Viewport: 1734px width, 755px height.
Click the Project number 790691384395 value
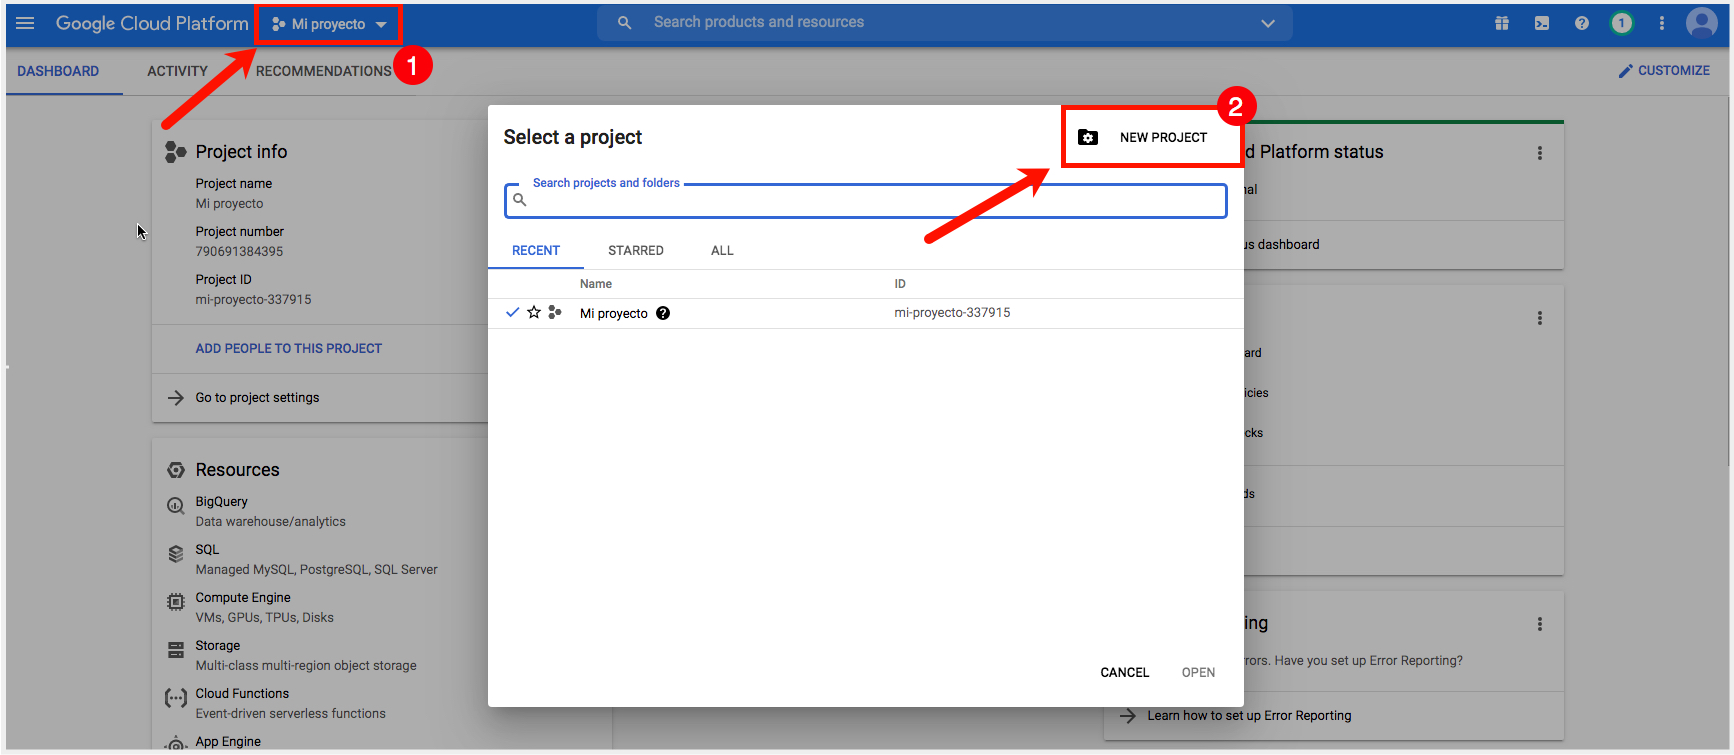[239, 252]
